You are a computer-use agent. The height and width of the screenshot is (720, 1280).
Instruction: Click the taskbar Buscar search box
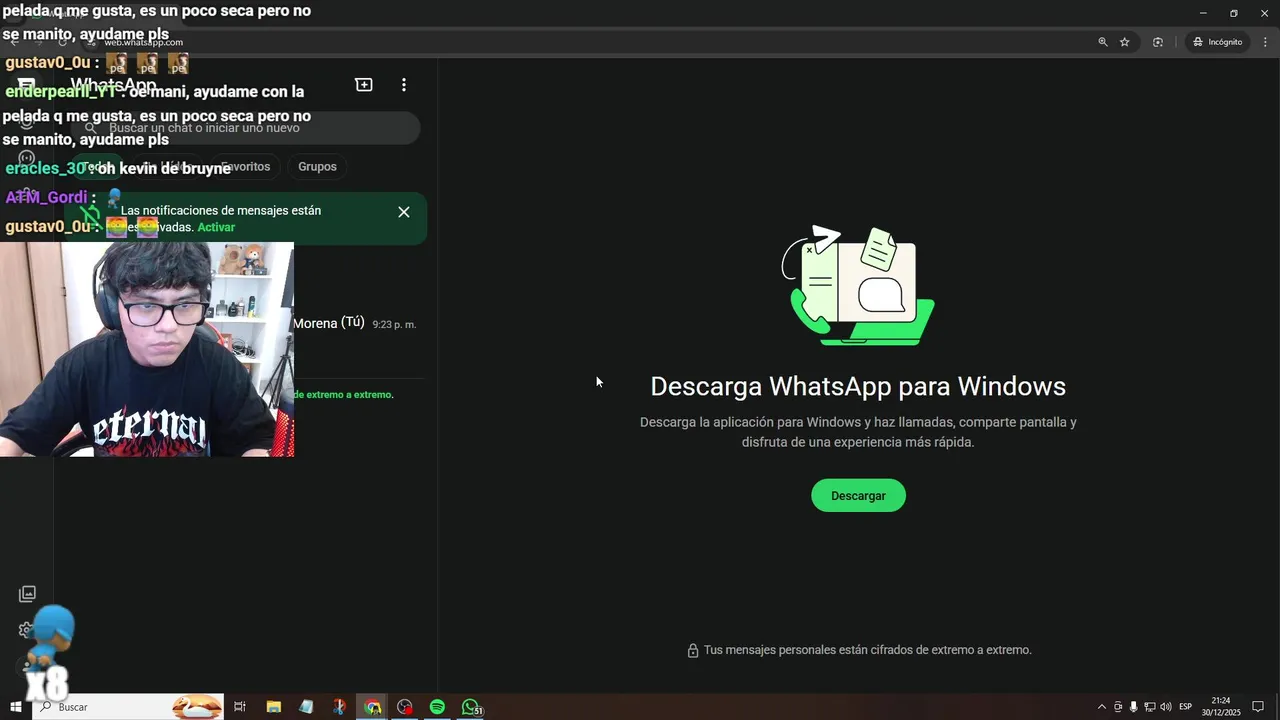coord(128,707)
